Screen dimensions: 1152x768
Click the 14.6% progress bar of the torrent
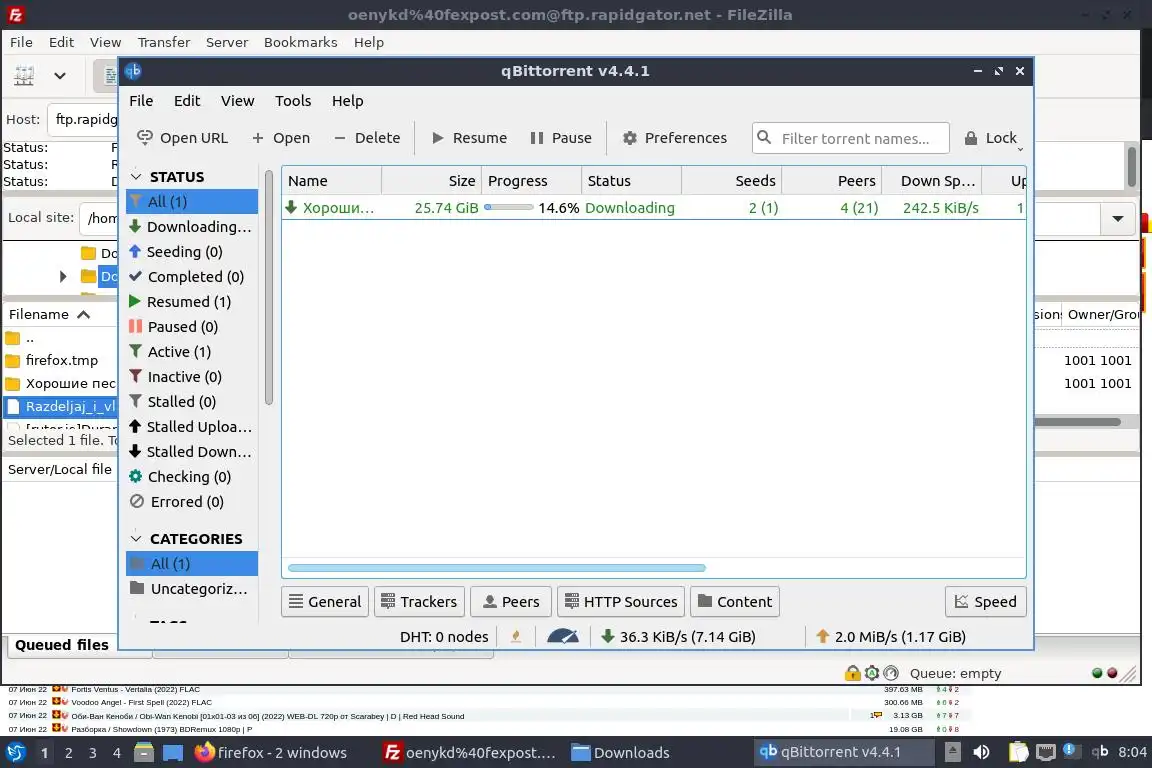(508, 208)
